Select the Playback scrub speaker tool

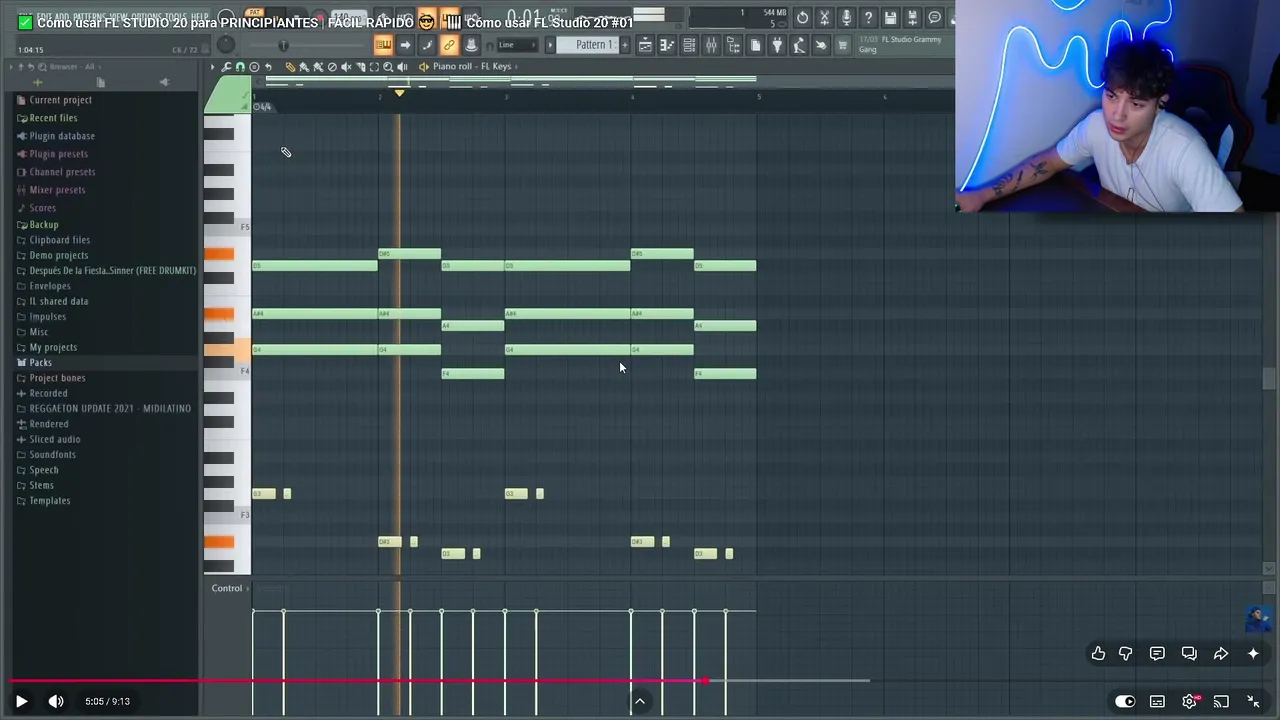tap(402, 67)
